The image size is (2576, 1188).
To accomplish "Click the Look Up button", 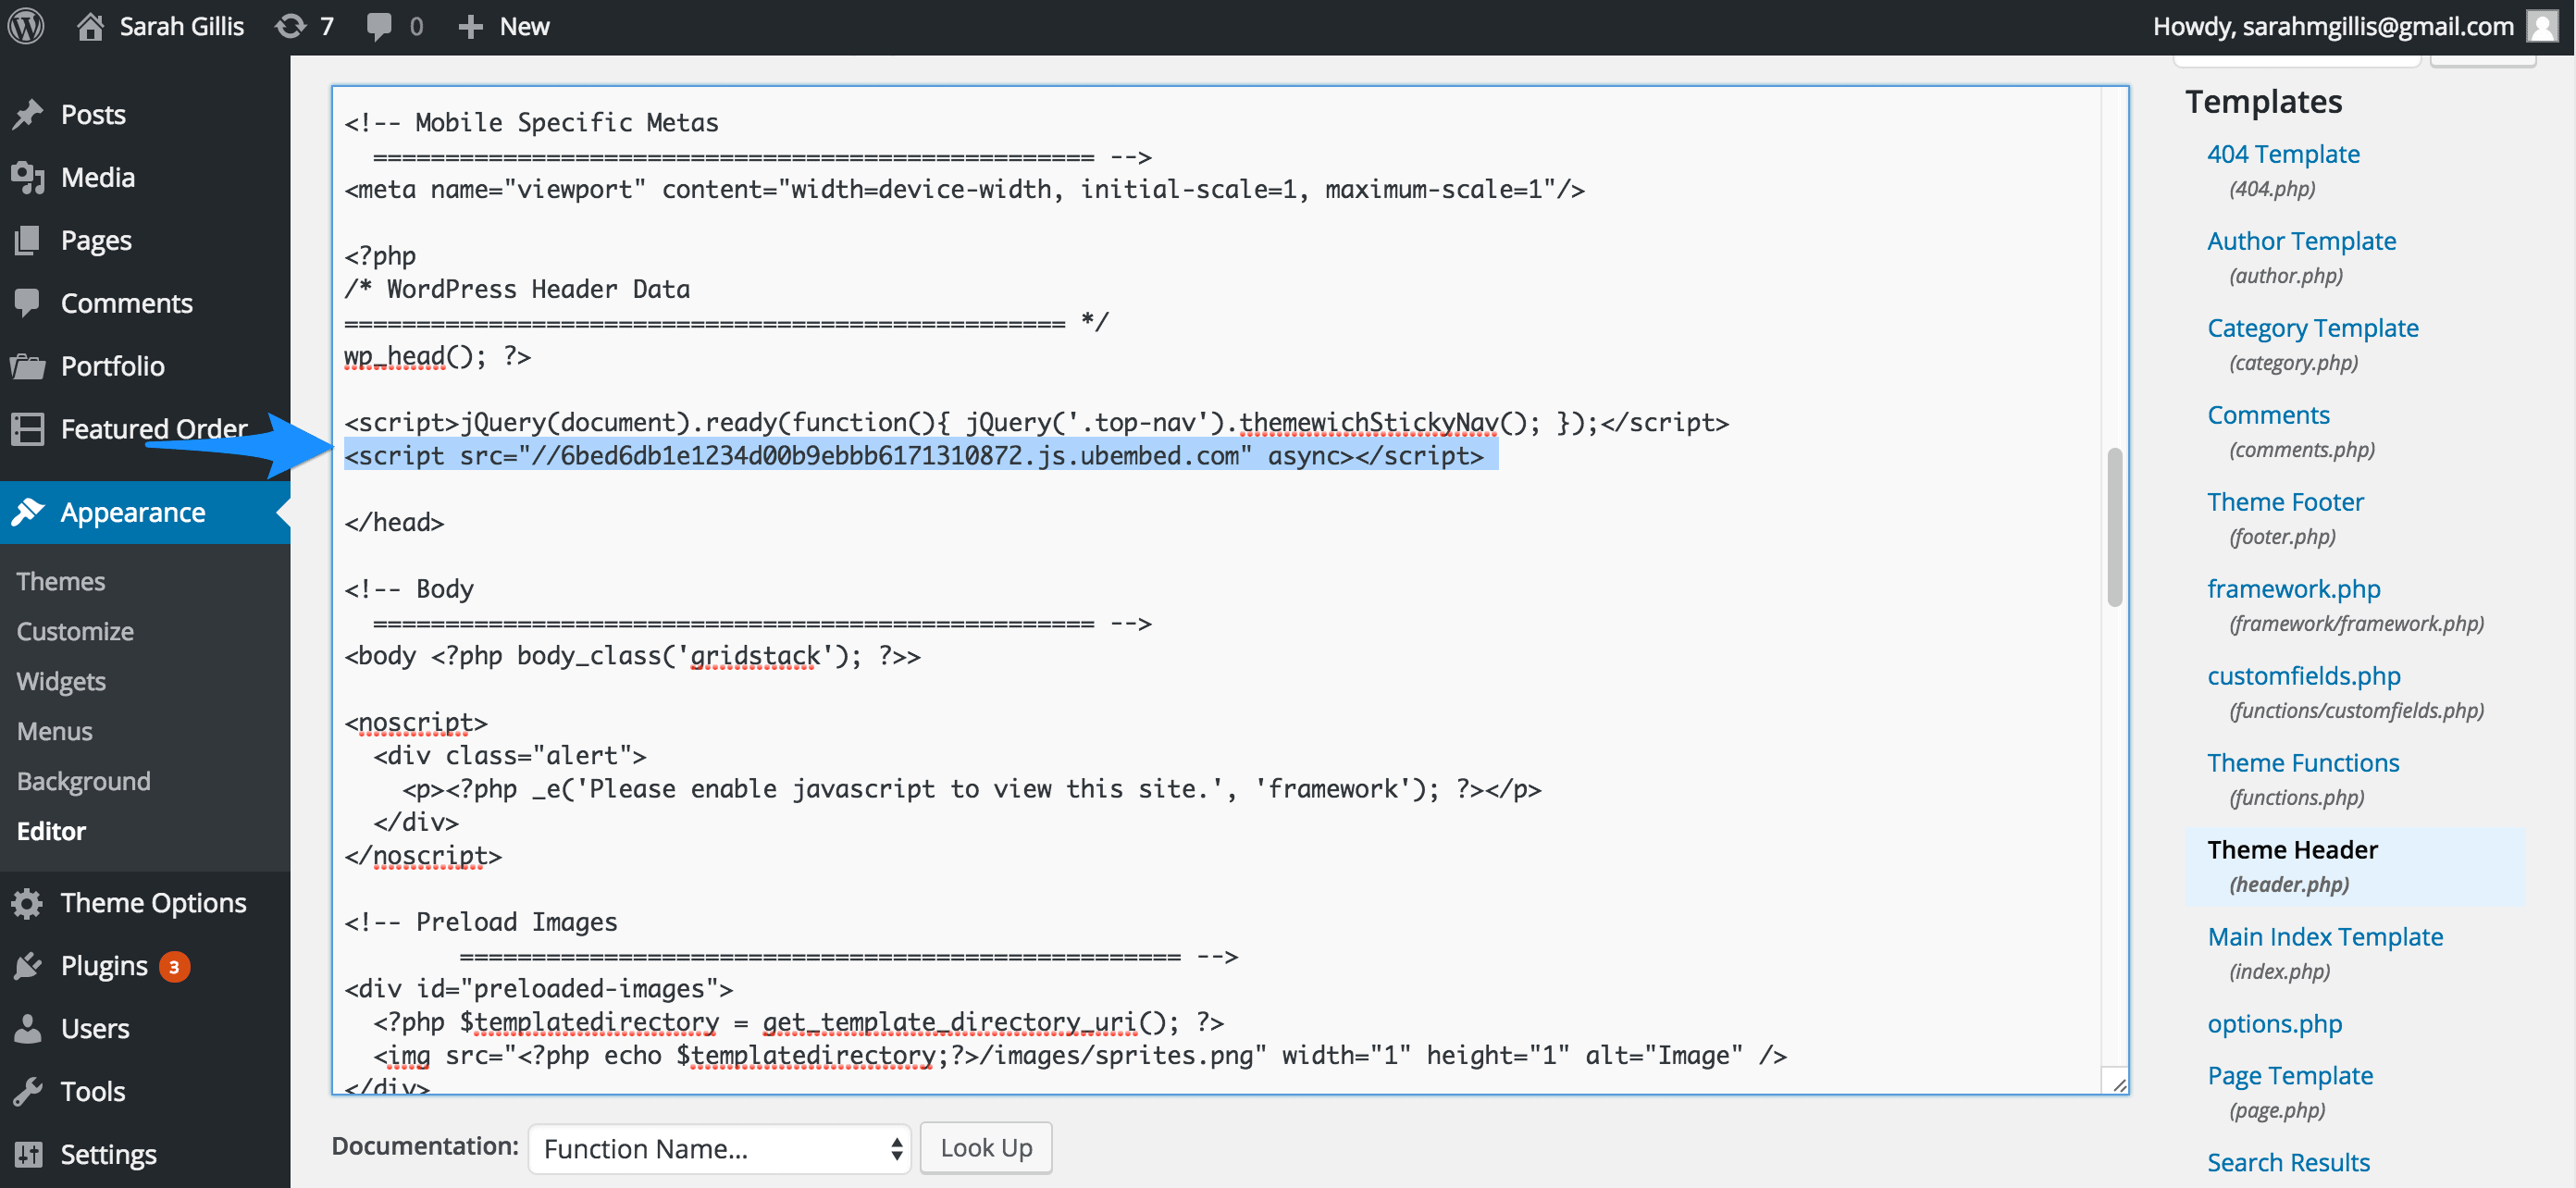I will point(985,1148).
